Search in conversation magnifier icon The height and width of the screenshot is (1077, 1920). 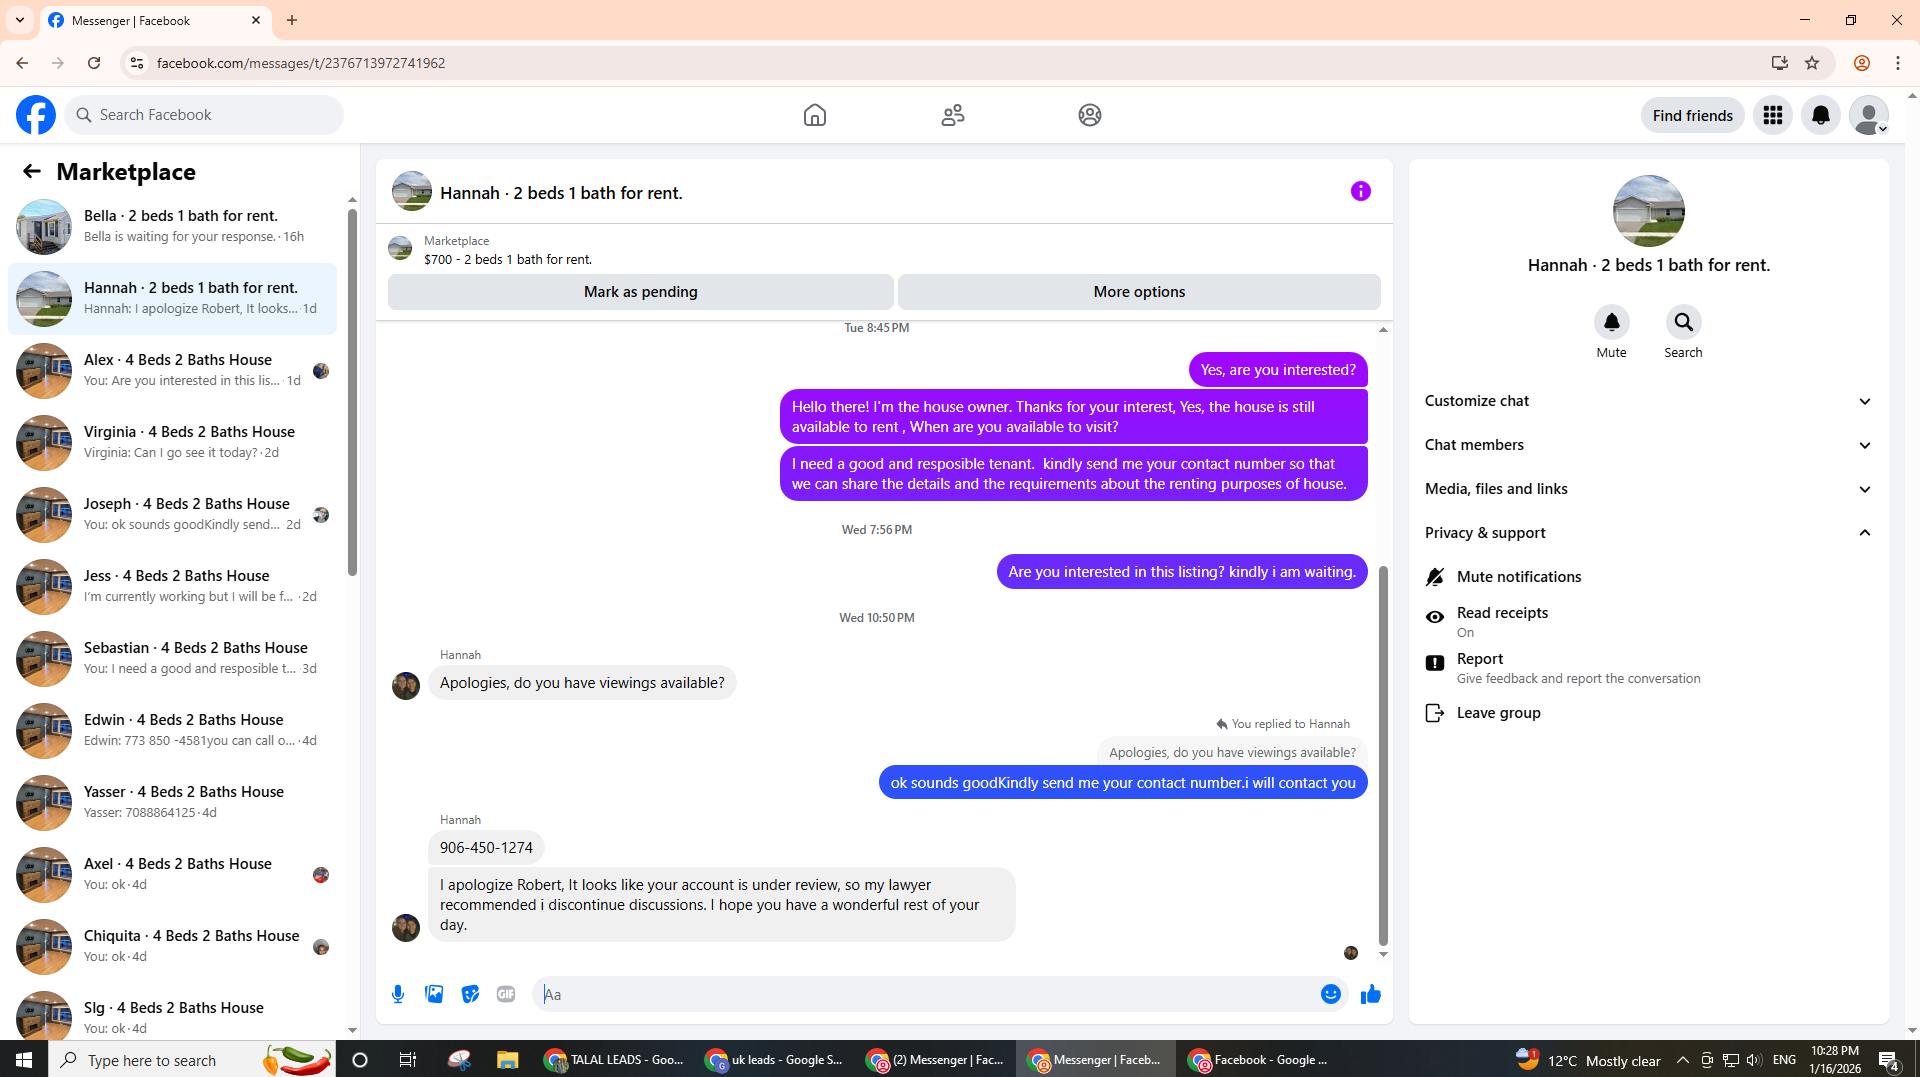pos(1684,322)
